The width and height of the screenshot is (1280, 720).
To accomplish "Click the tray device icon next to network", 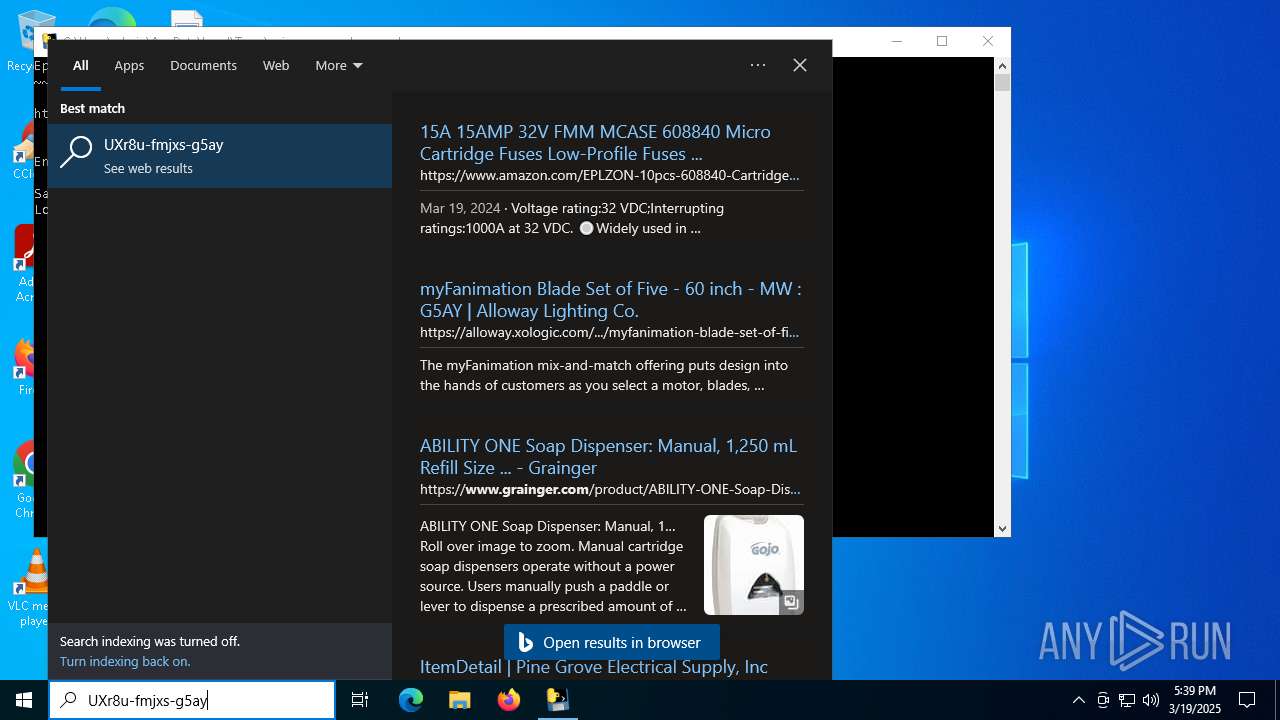I will click(1103, 700).
